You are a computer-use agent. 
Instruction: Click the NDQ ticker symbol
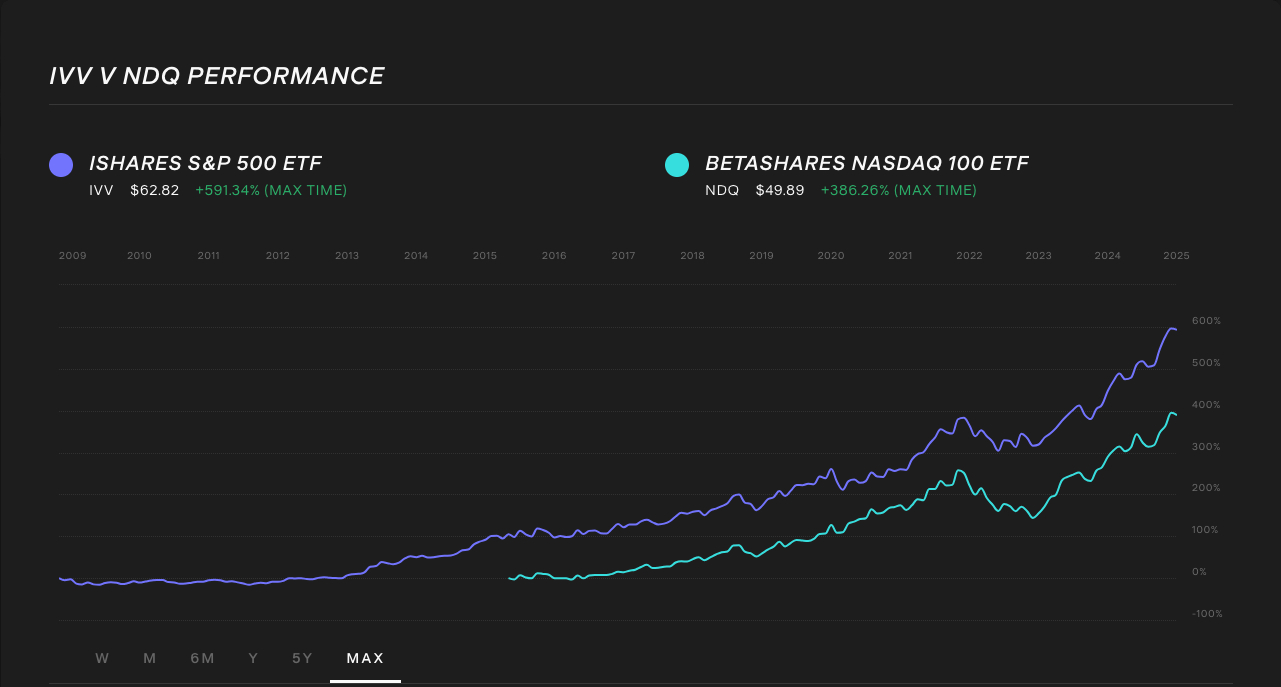point(722,190)
